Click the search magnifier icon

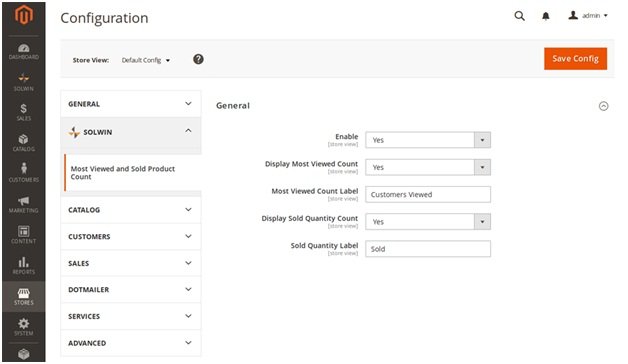519,16
